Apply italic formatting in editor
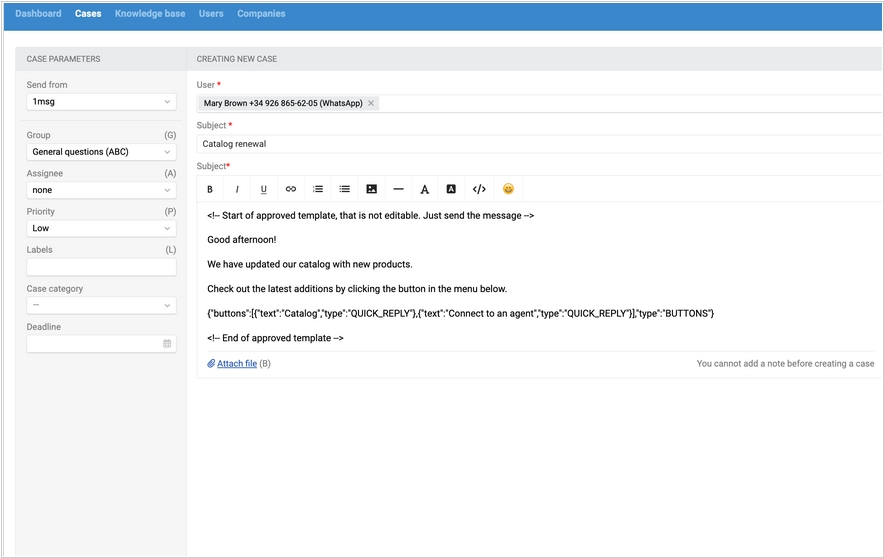This screenshot has width=884, height=558. pos(237,189)
